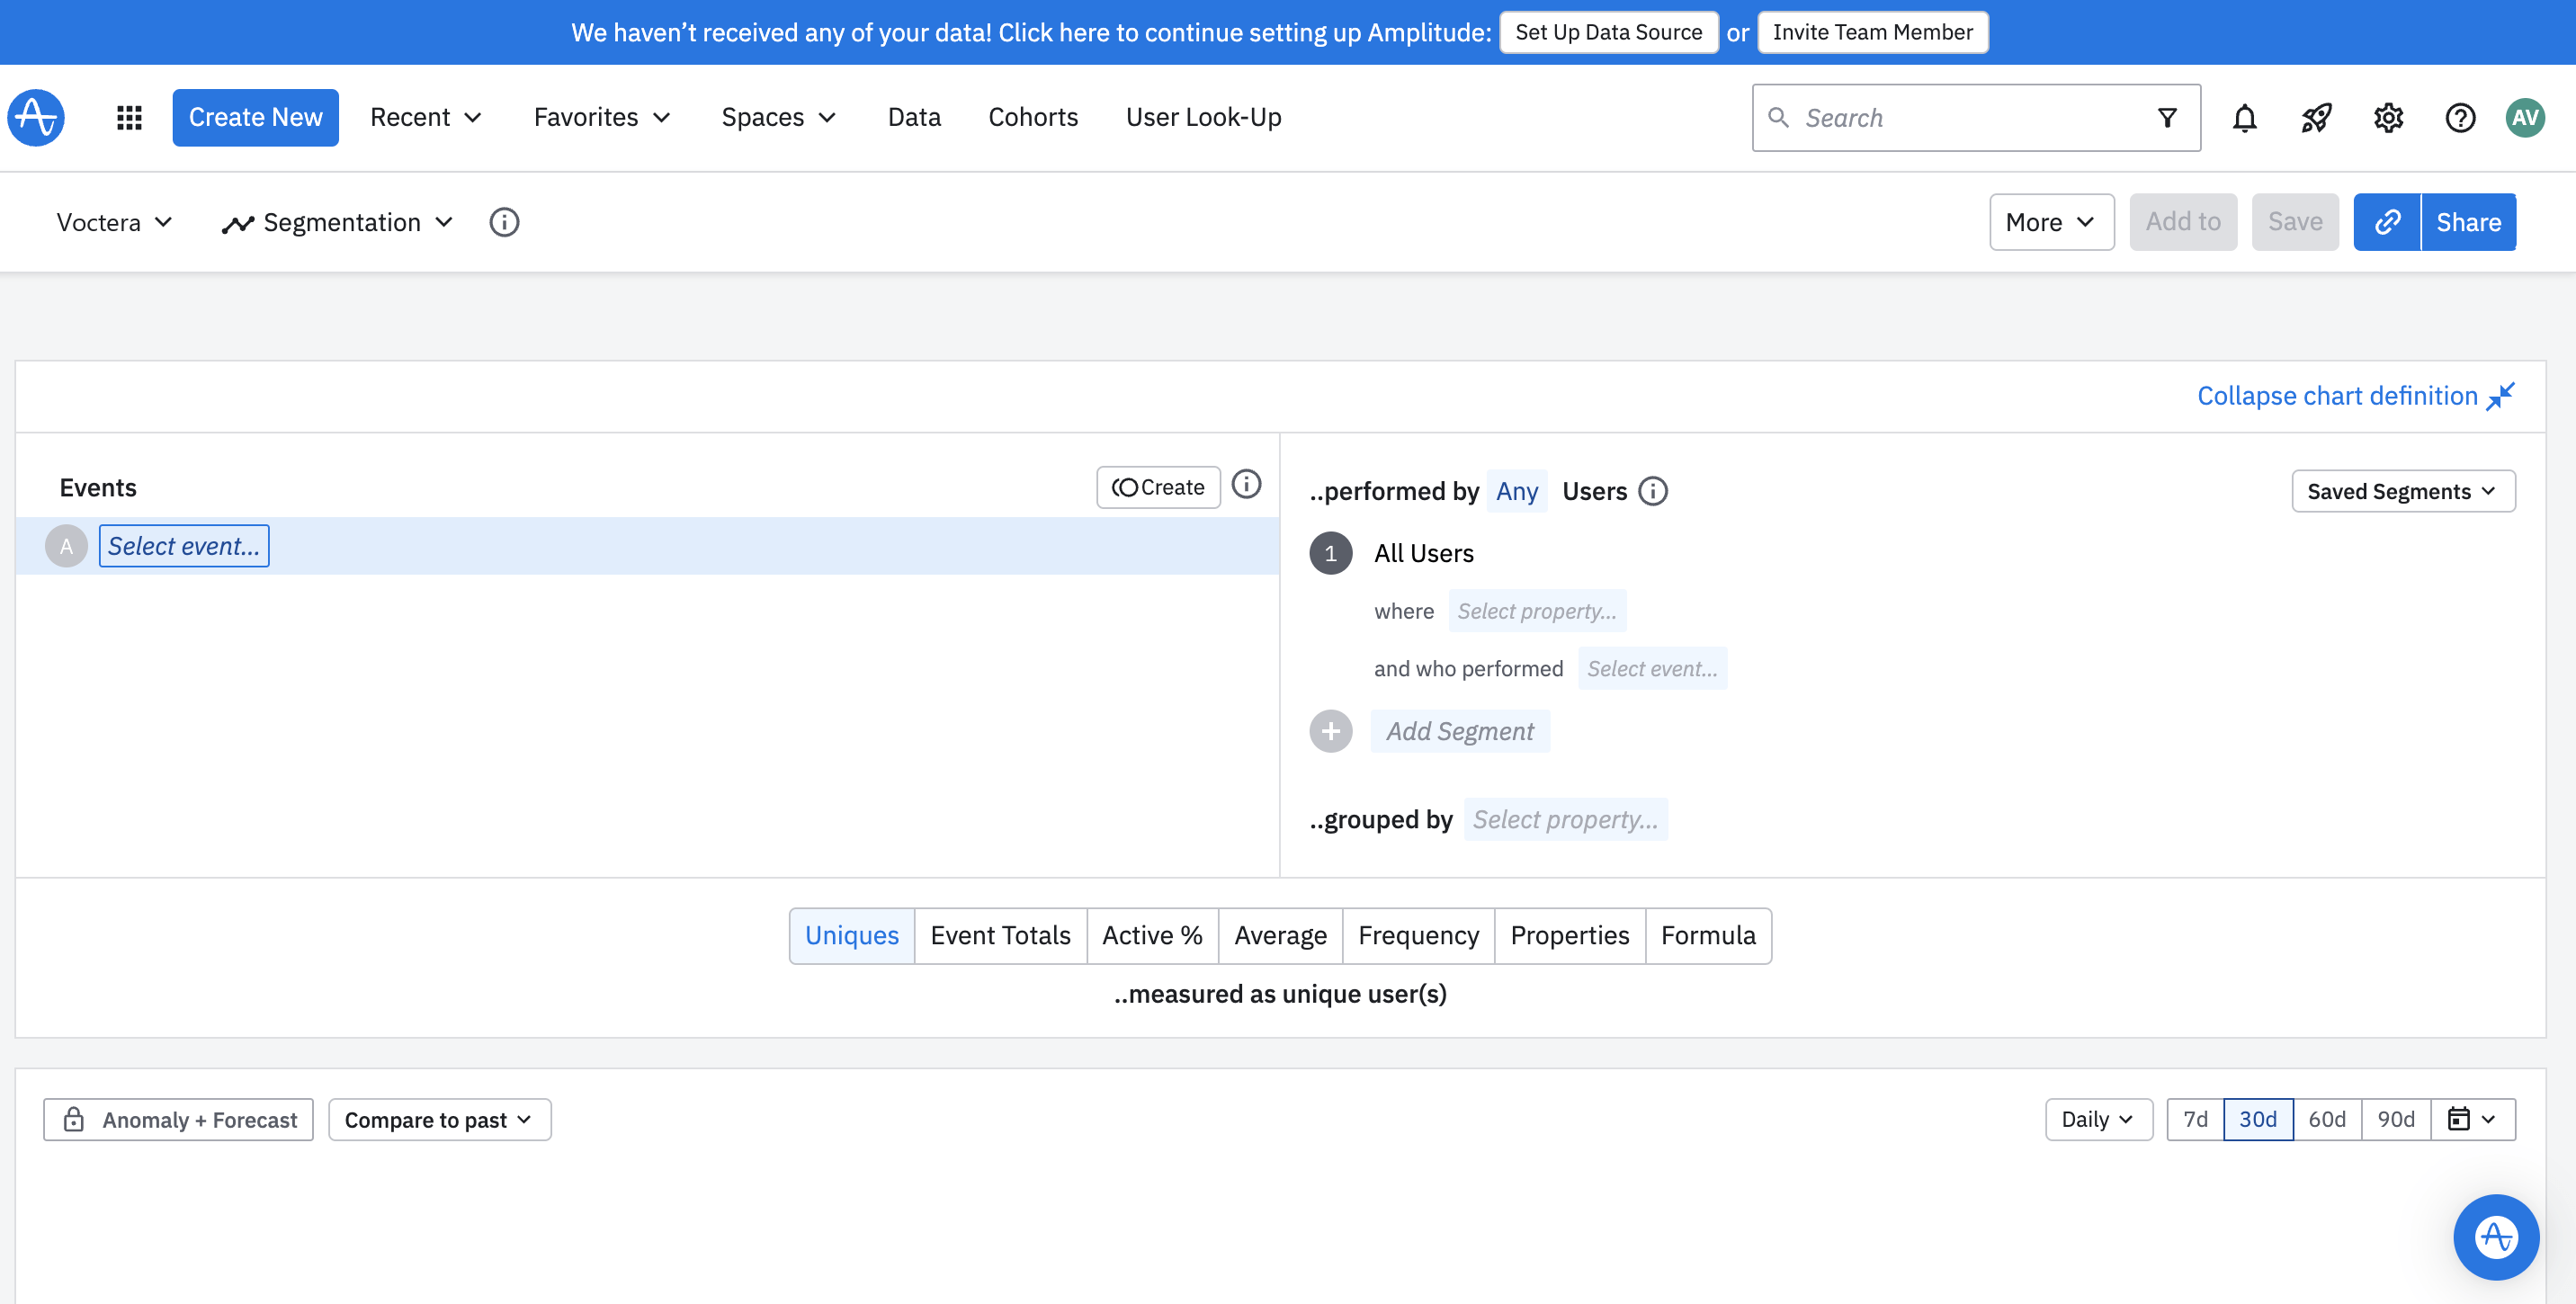Switch to the Active % tab
Image resolution: width=2576 pixels, height=1304 pixels.
[x=1152, y=935]
